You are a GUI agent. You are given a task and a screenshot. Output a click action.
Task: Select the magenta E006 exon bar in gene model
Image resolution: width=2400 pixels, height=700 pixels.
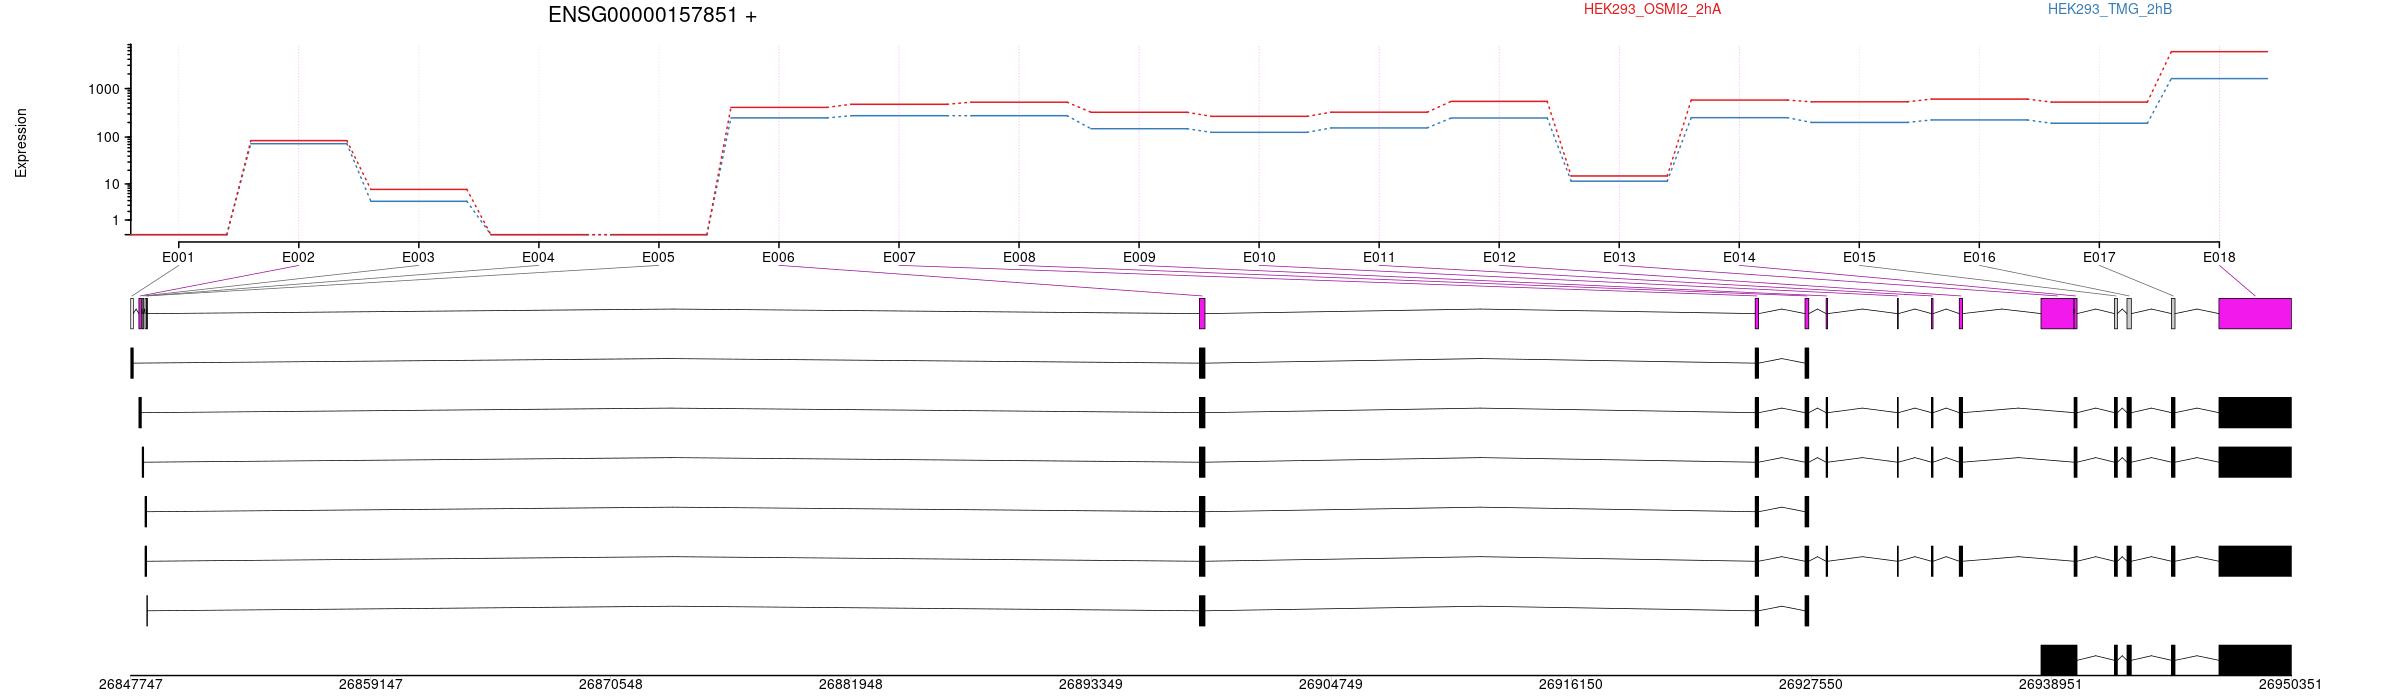click(x=1202, y=313)
